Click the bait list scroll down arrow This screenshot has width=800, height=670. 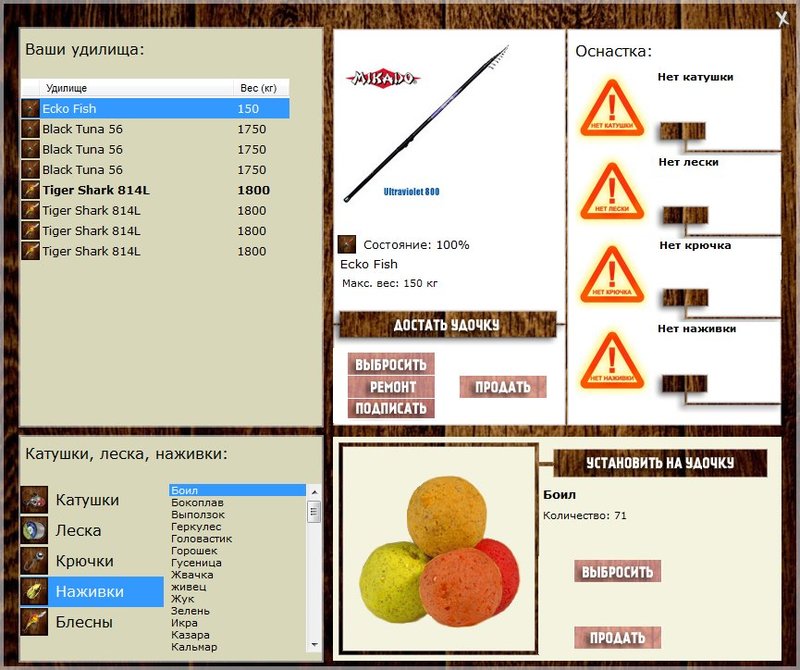click(x=314, y=645)
